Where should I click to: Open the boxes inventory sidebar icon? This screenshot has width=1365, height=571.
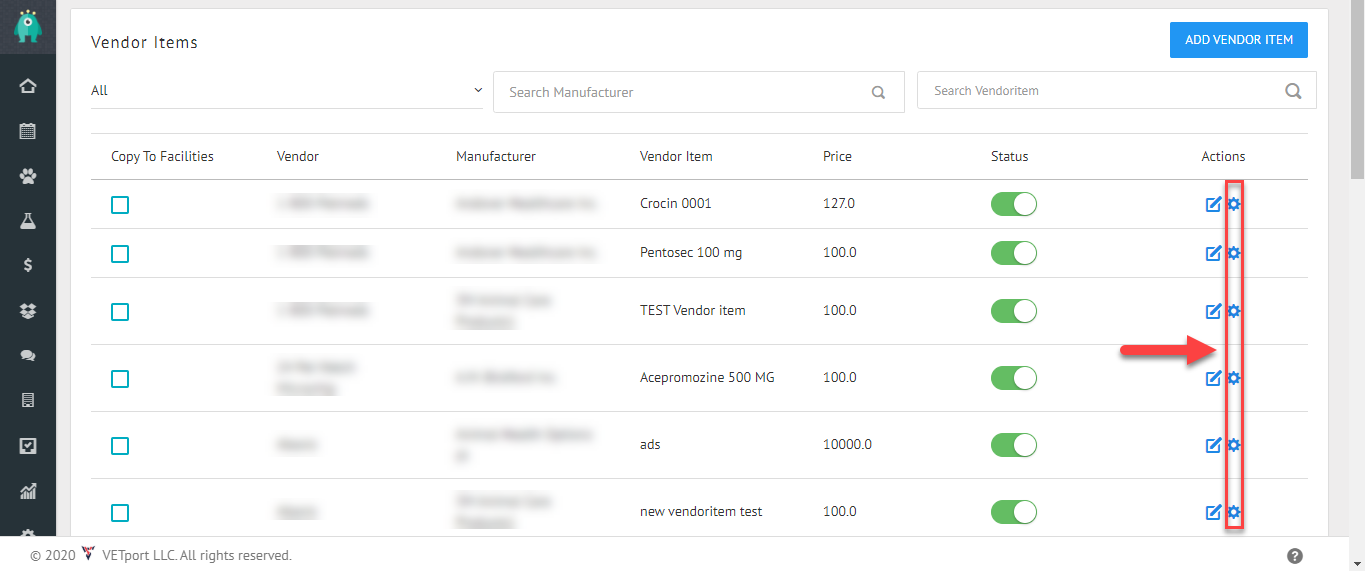click(28, 311)
